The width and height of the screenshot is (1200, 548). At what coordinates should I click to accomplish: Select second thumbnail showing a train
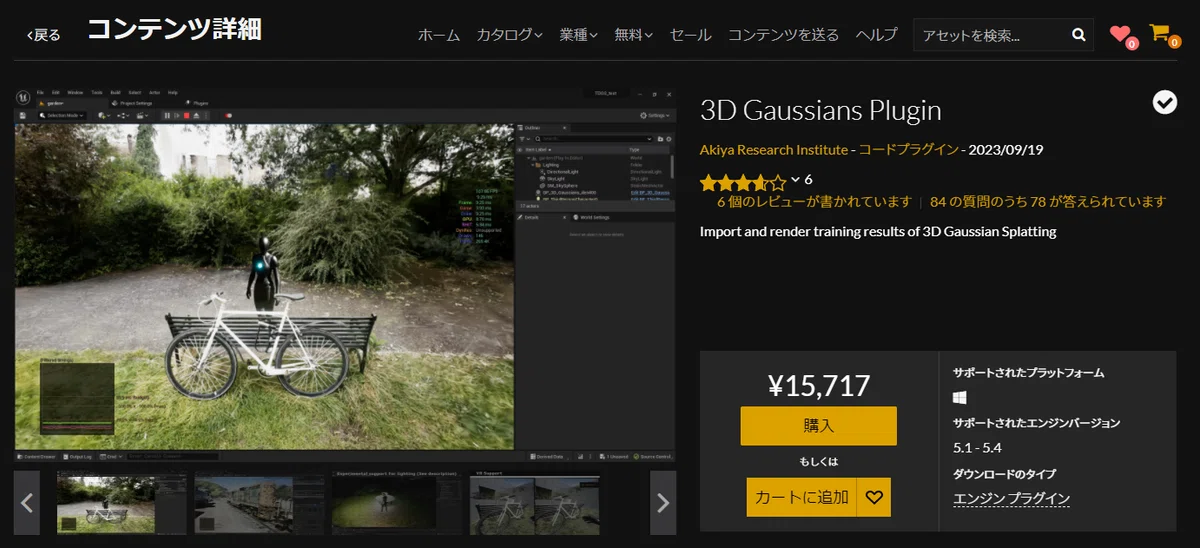pyautogui.click(x=260, y=503)
